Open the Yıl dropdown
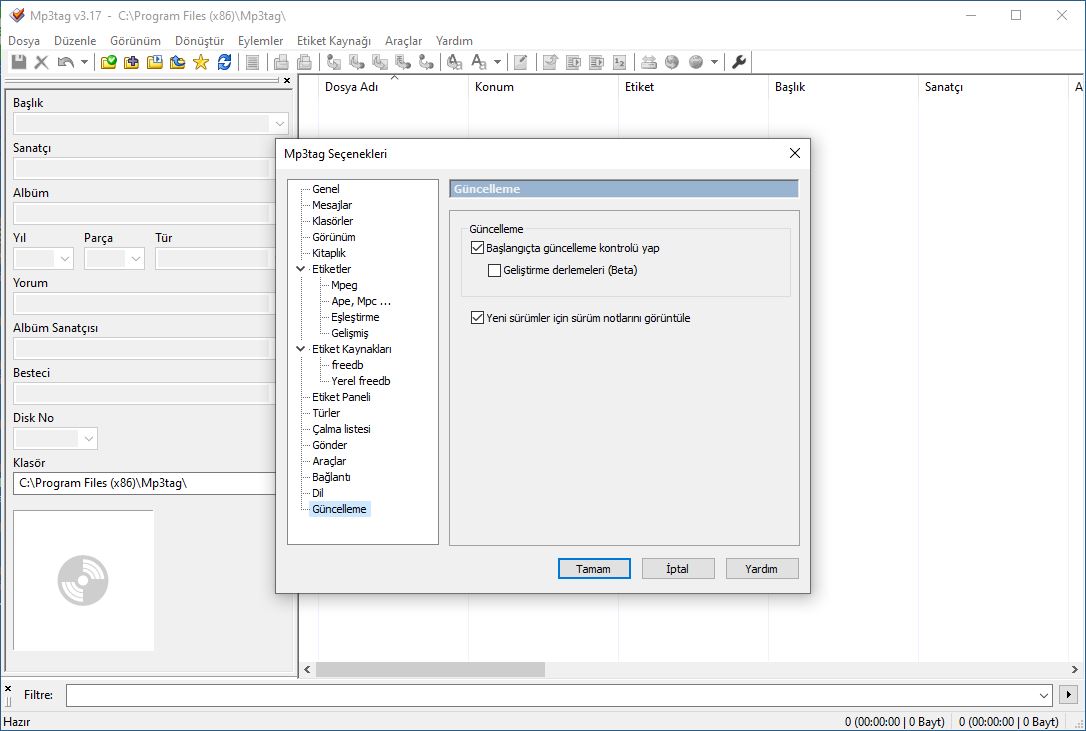This screenshot has height=731, width=1086. pyautogui.click(x=65, y=259)
